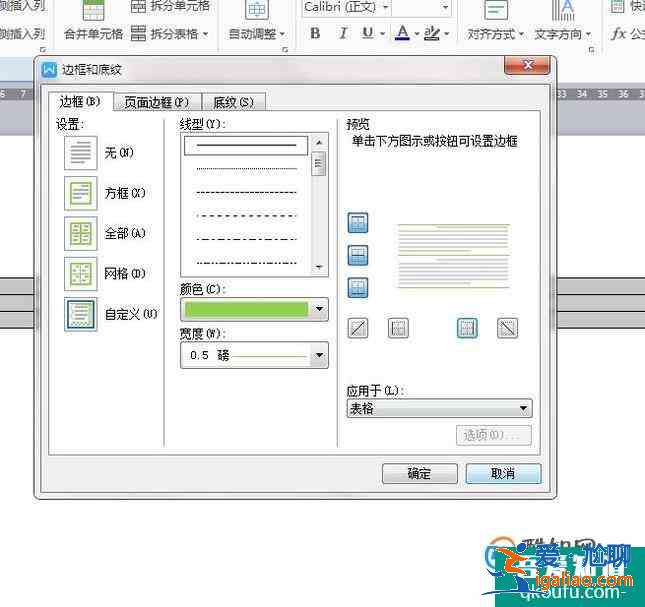Open the underline style dropdown arrow
The height and width of the screenshot is (607, 645).
[x=383, y=34]
